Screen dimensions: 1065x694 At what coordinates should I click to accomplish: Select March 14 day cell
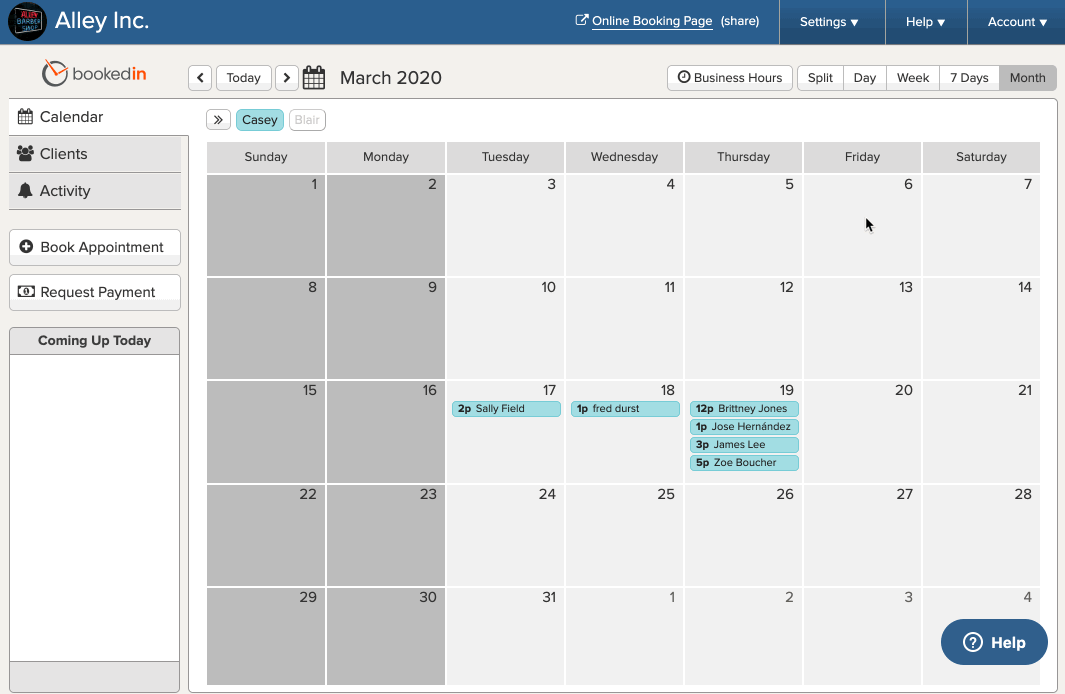coord(981,329)
